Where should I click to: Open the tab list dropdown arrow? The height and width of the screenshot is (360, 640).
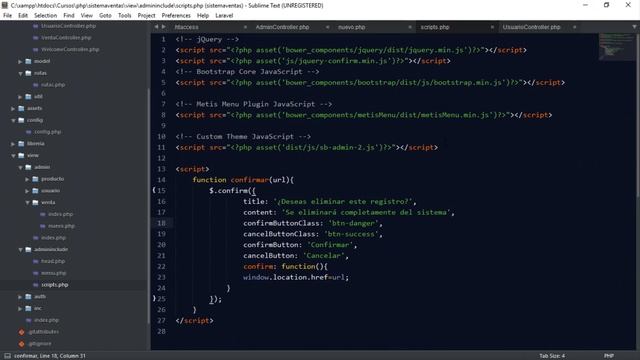point(634,27)
